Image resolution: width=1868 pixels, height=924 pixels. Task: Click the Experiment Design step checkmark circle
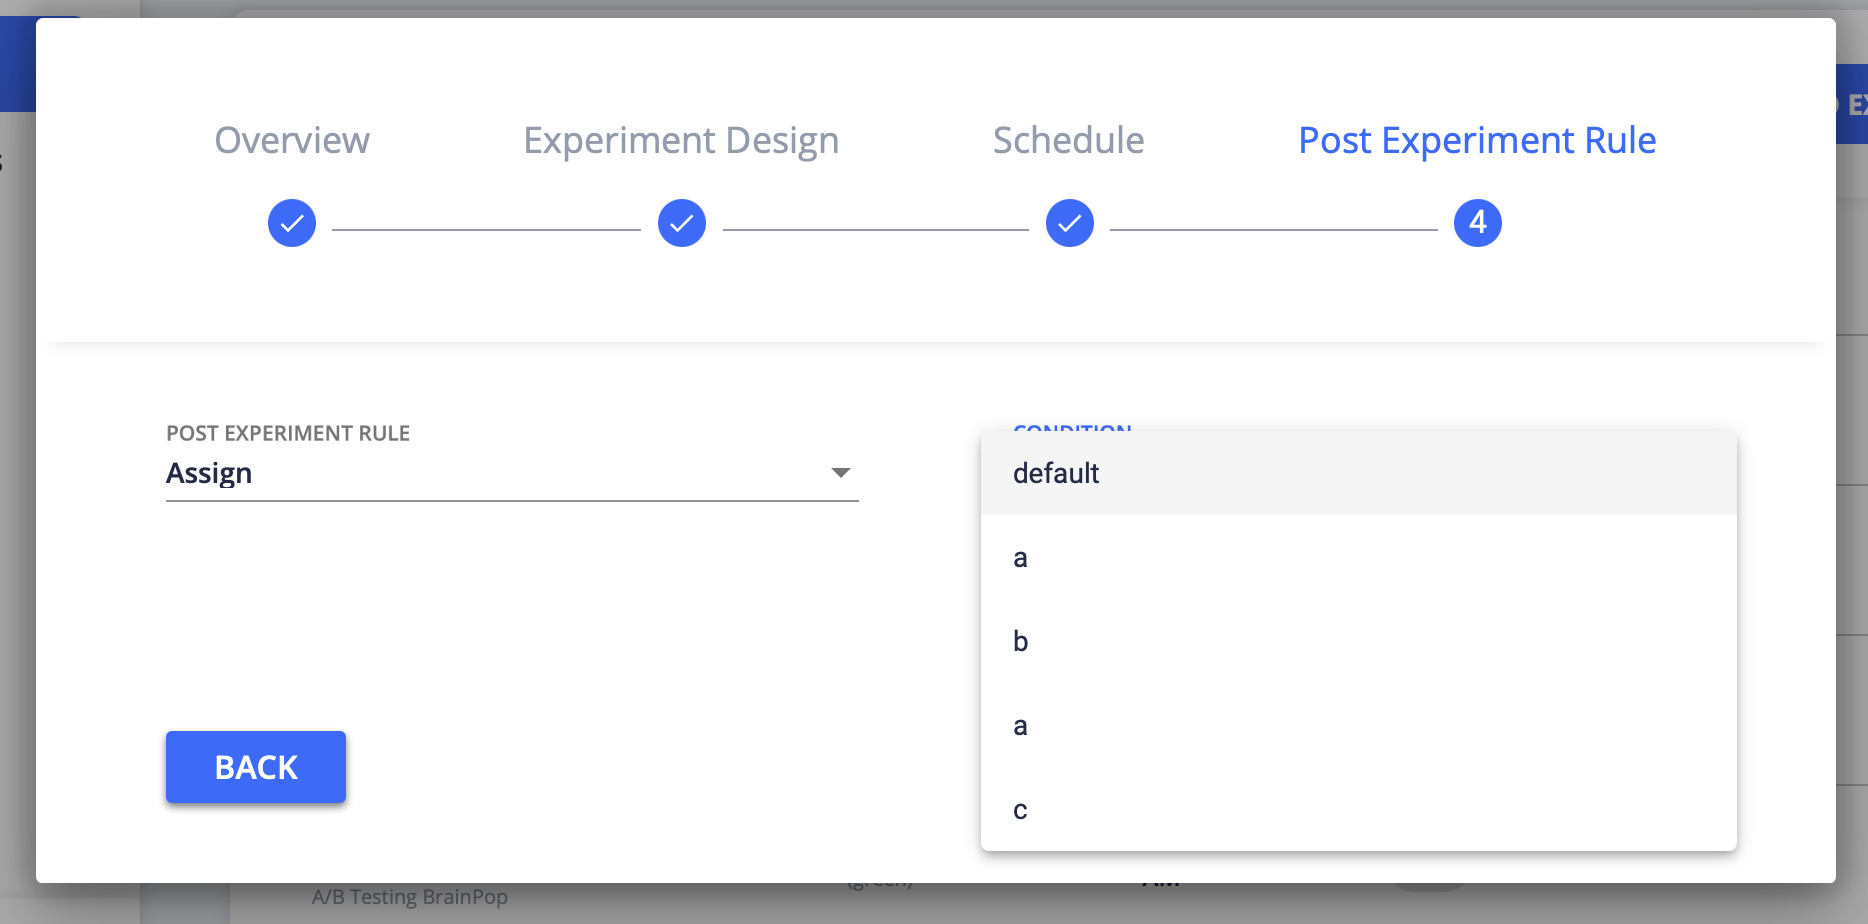(682, 223)
